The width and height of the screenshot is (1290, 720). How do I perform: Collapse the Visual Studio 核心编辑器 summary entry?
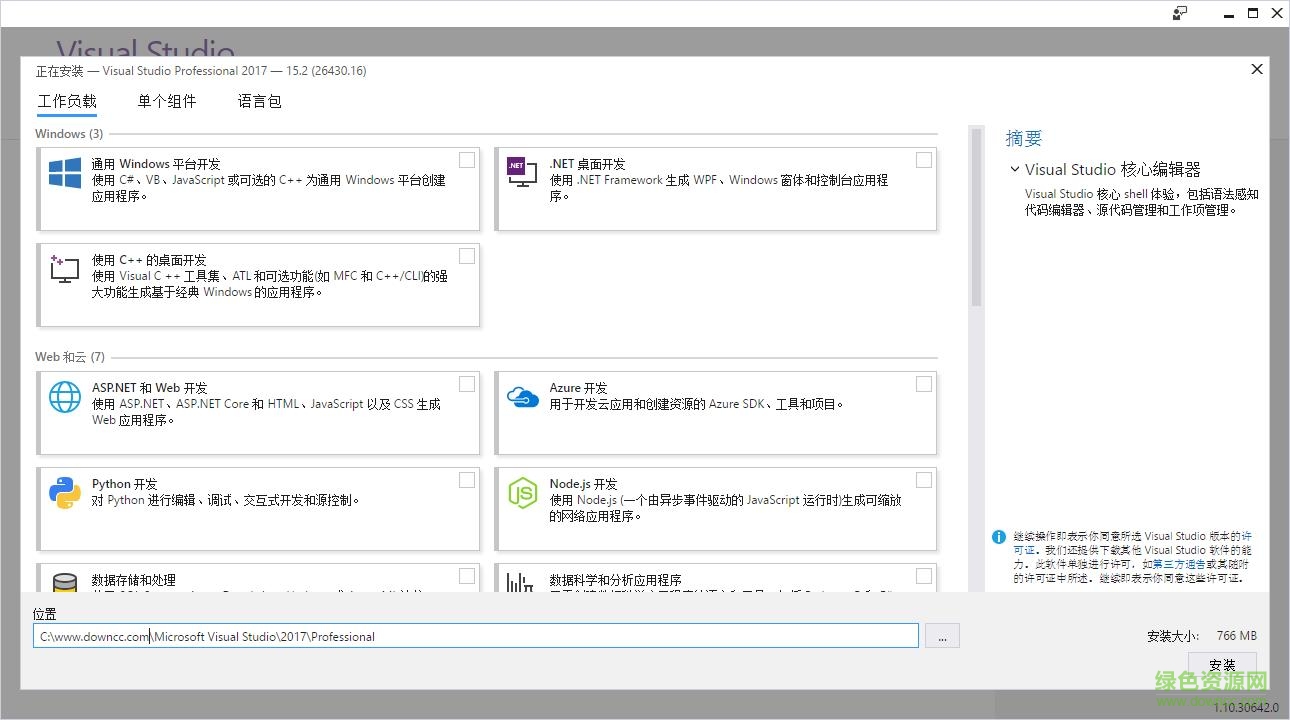(1016, 169)
